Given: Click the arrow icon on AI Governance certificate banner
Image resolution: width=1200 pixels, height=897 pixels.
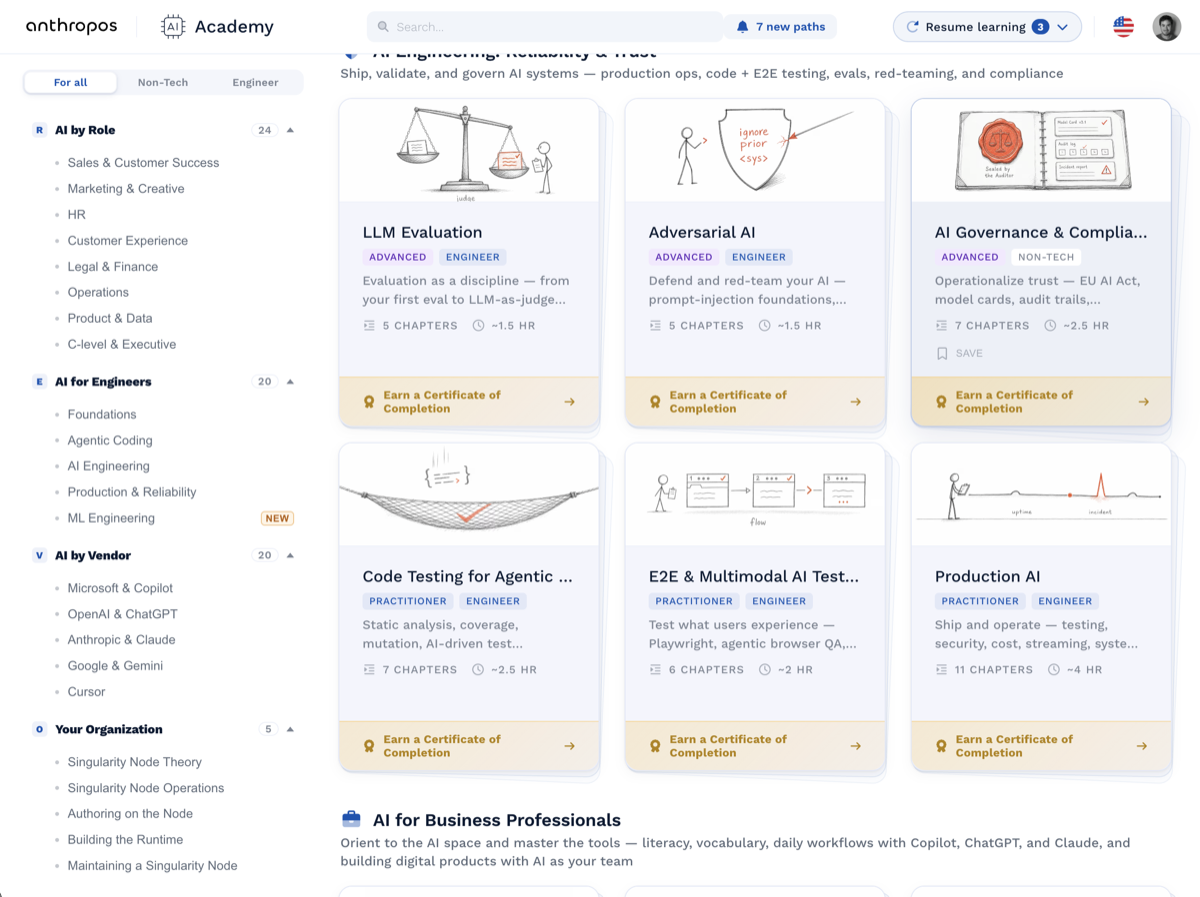Looking at the screenshot, I should coord(1143,402).
